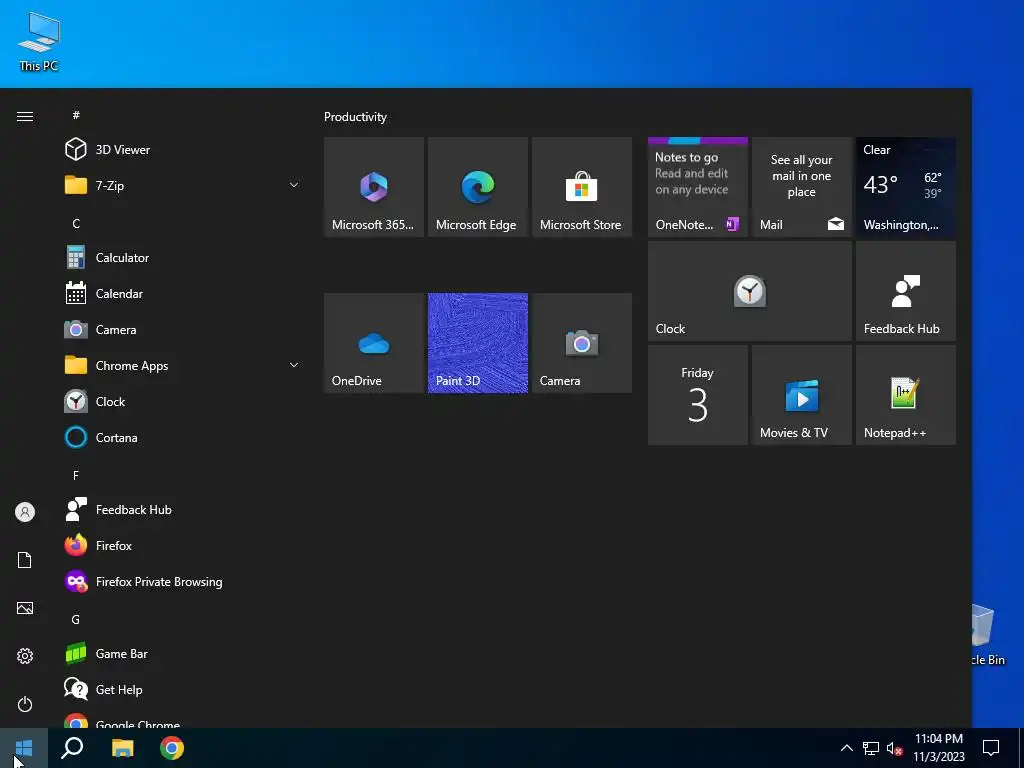Viewport: 1024px width, 768px height.
Task: Open the Mail tile
Action: [x=801, y=187]
